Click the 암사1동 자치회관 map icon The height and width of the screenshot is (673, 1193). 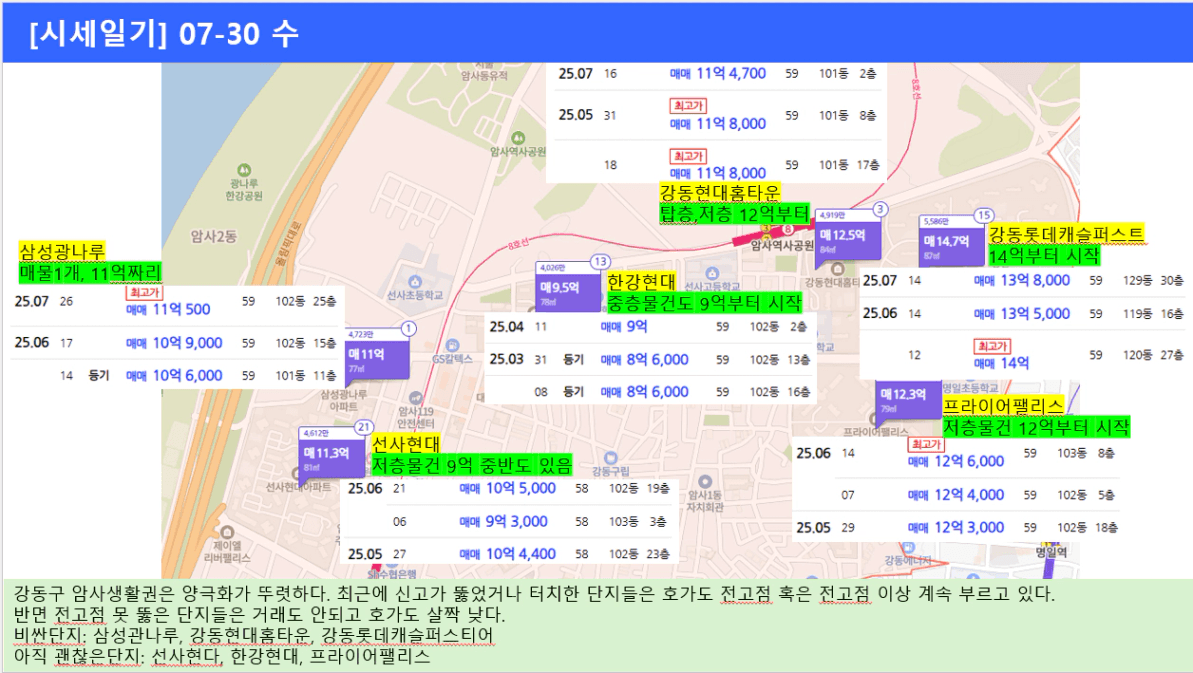[705, 481]
